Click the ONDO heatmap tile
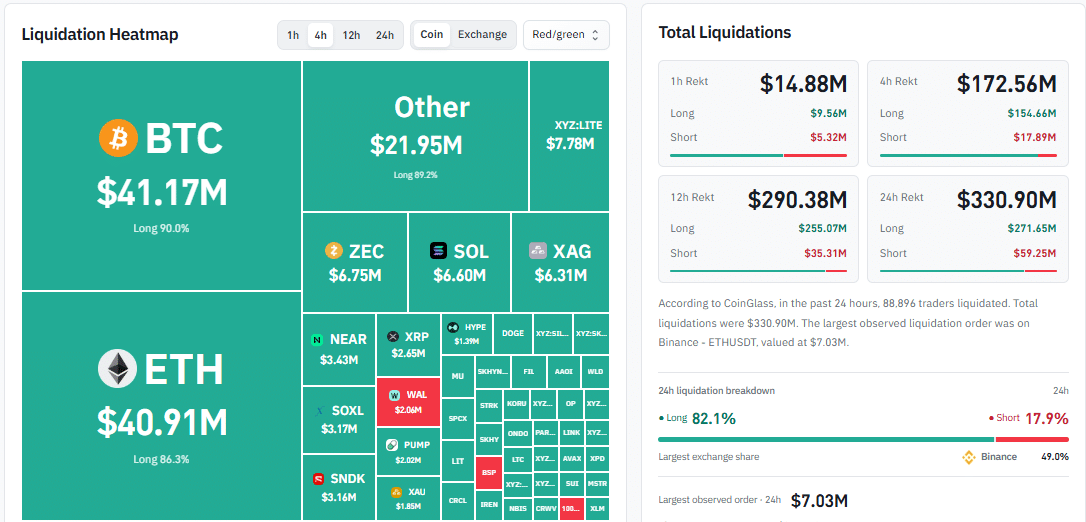Viewport: 1086px width, 522px height. coord(518,433)
